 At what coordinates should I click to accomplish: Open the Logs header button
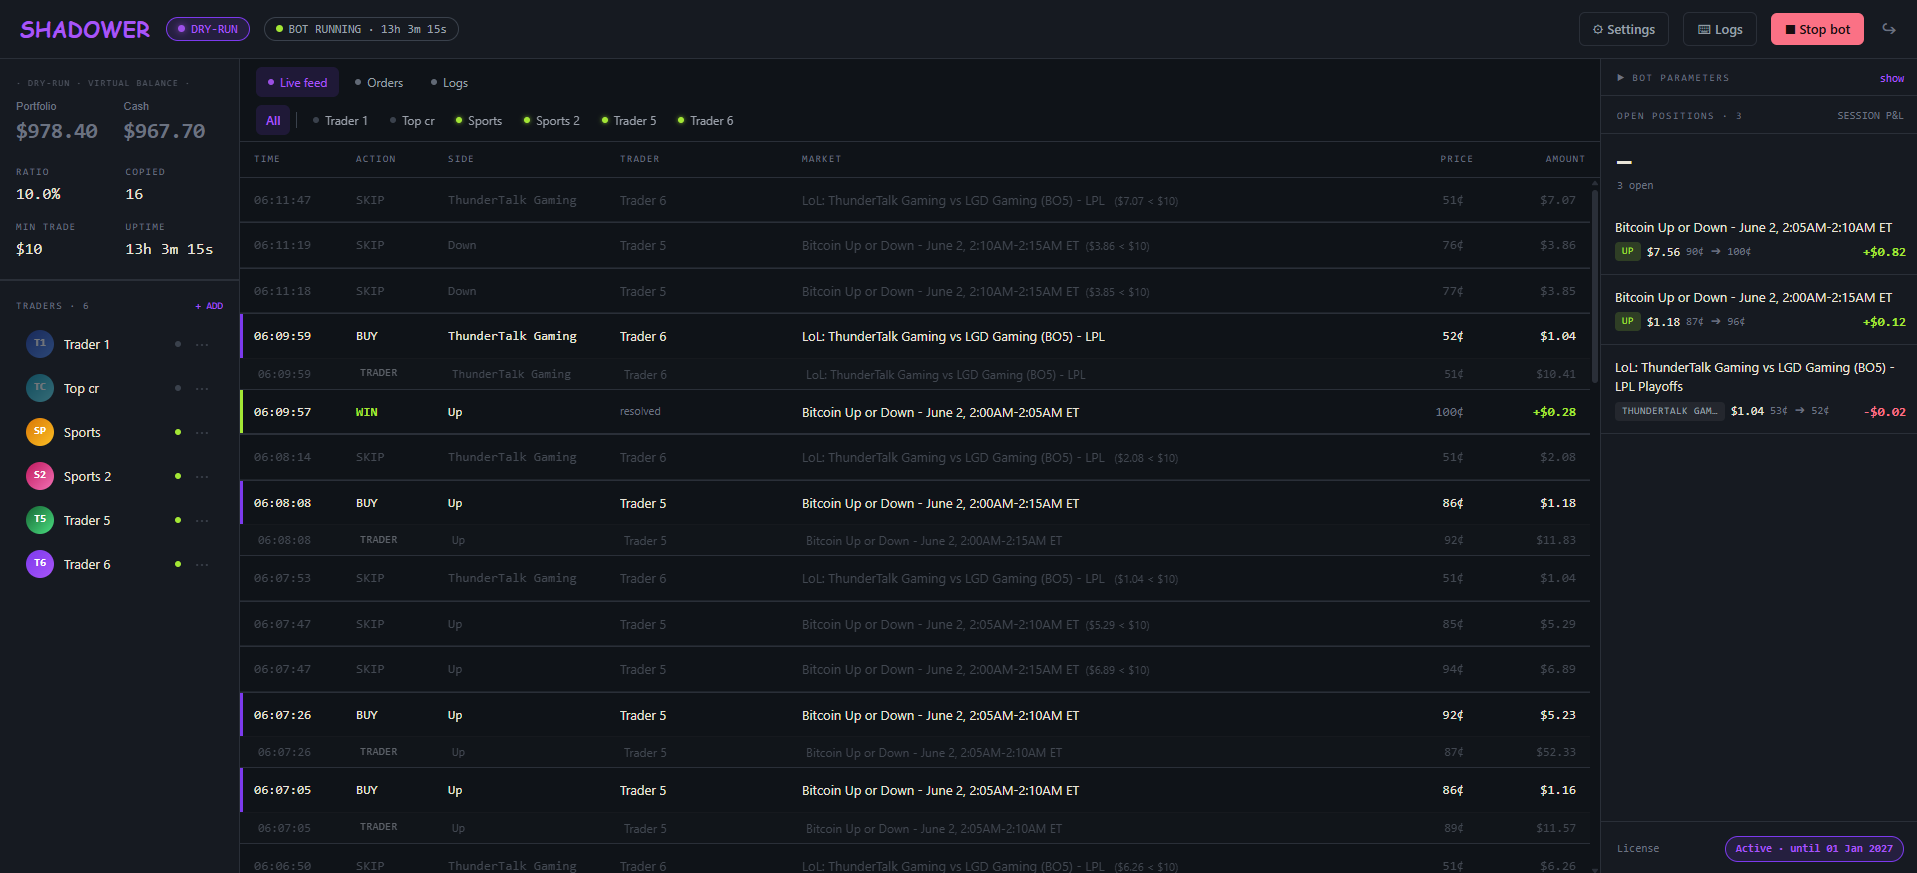click(x=1720, y=29)
